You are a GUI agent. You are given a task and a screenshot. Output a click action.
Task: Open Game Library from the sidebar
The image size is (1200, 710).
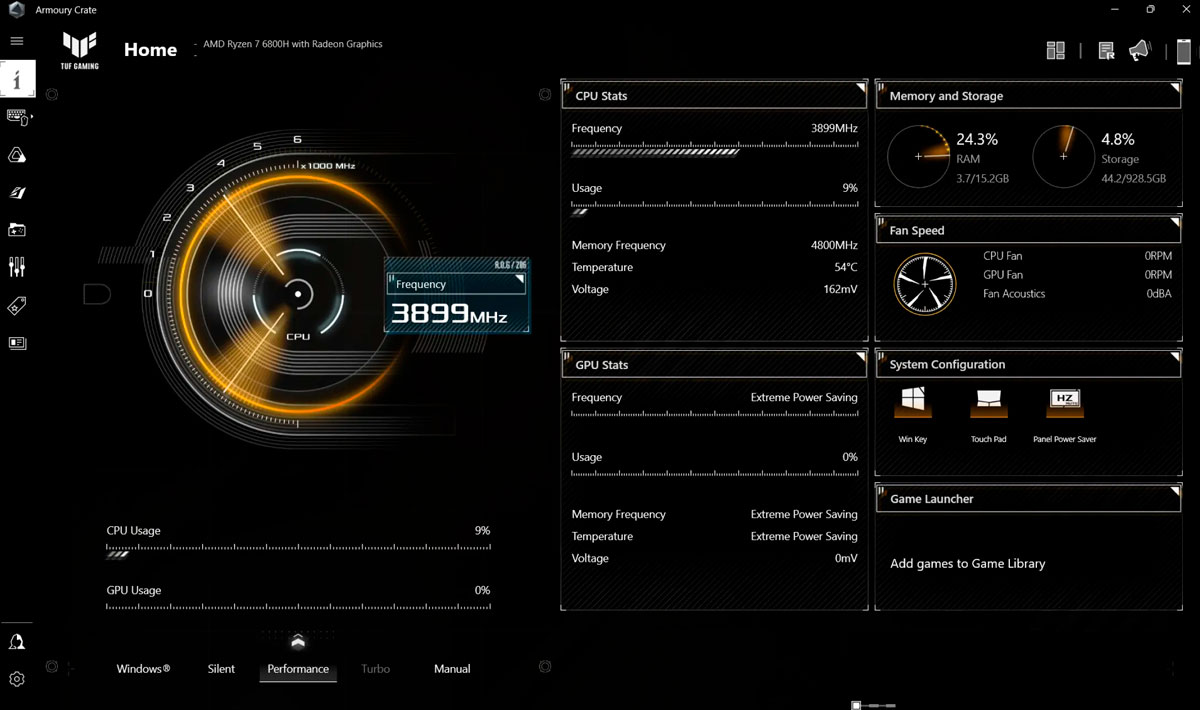point(17,230)
